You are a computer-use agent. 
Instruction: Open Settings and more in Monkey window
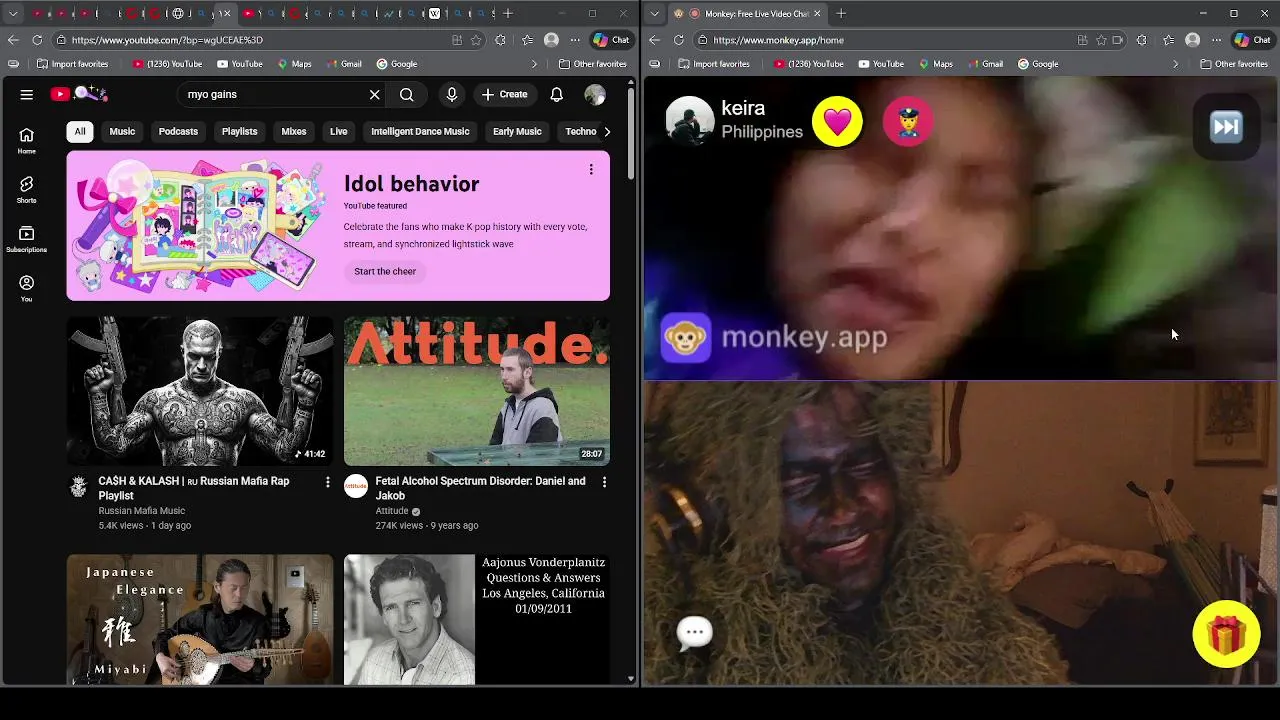click(1216, 40)
